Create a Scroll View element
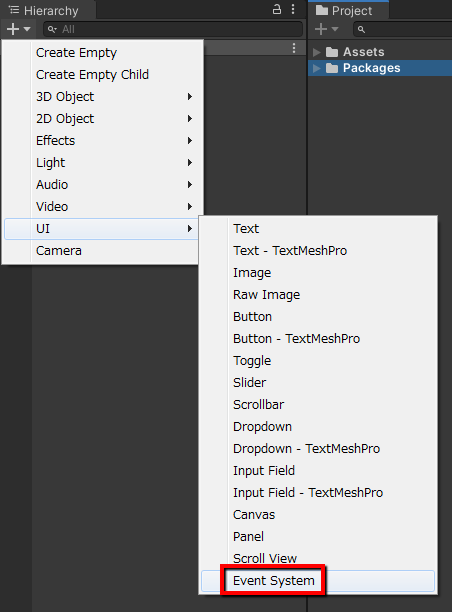Image resolution: width=452 pixels, height=612 pixels. 318,559
